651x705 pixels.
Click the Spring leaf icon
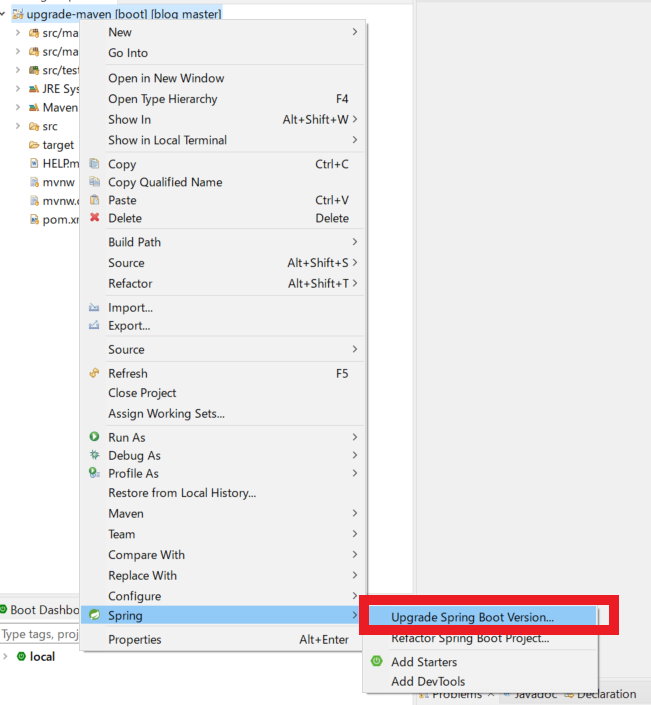point(94,615)
